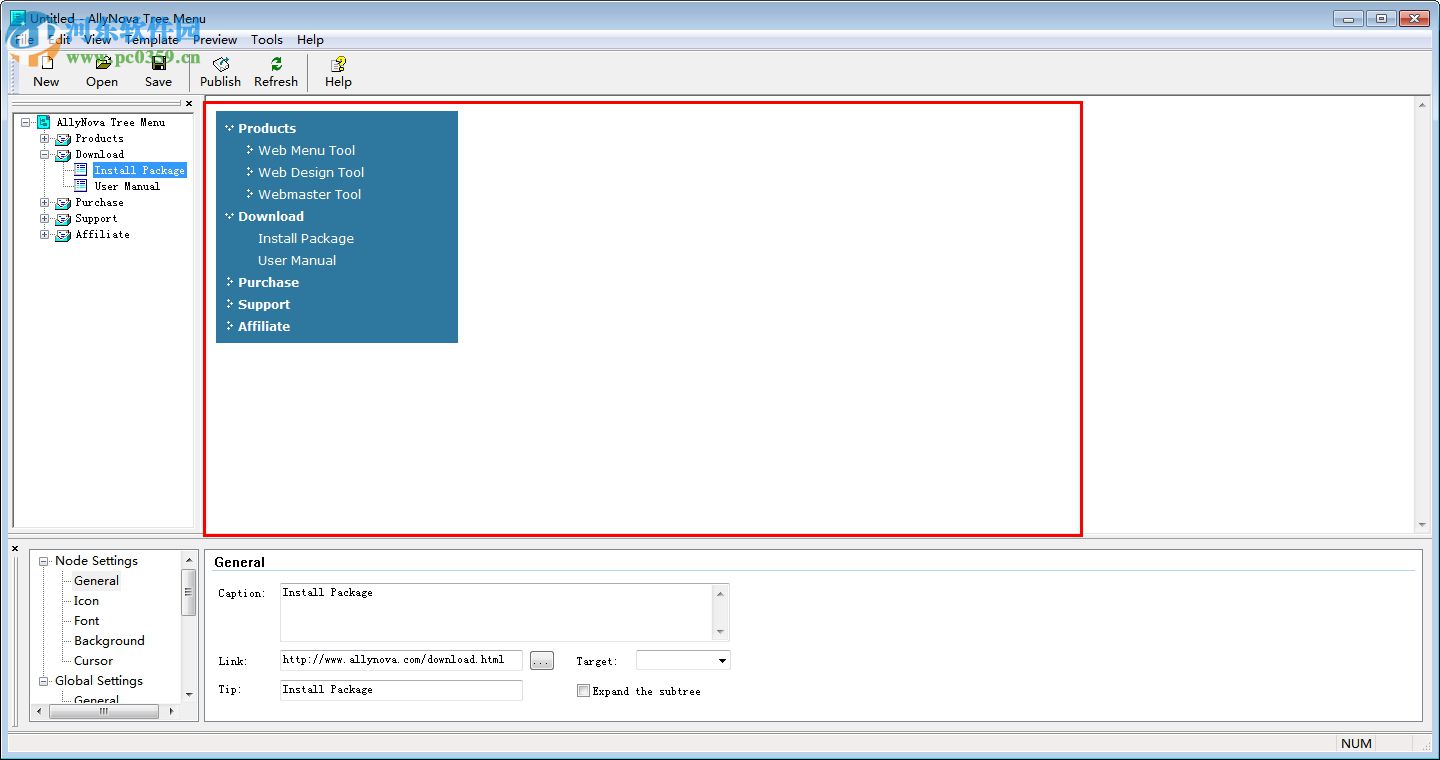1440x760 pixels.
Task: Open the Preview menu
Action: [x=215, y=40]
